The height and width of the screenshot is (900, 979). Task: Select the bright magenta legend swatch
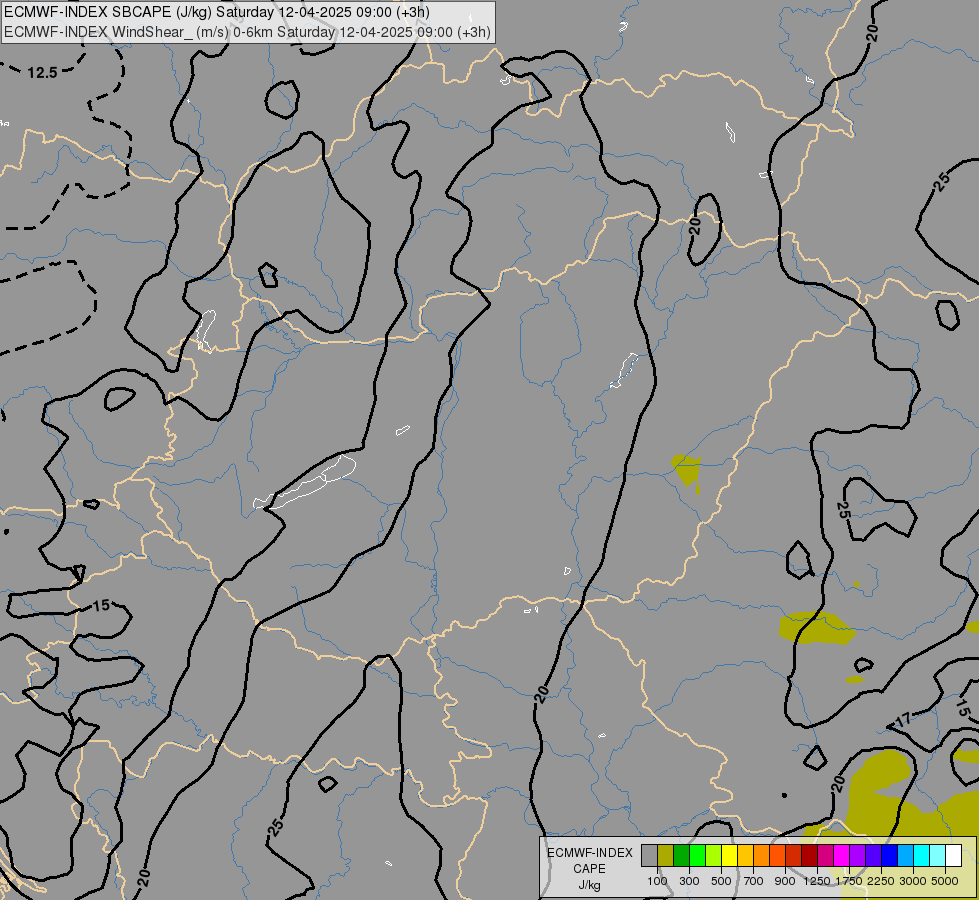point(841,855)
